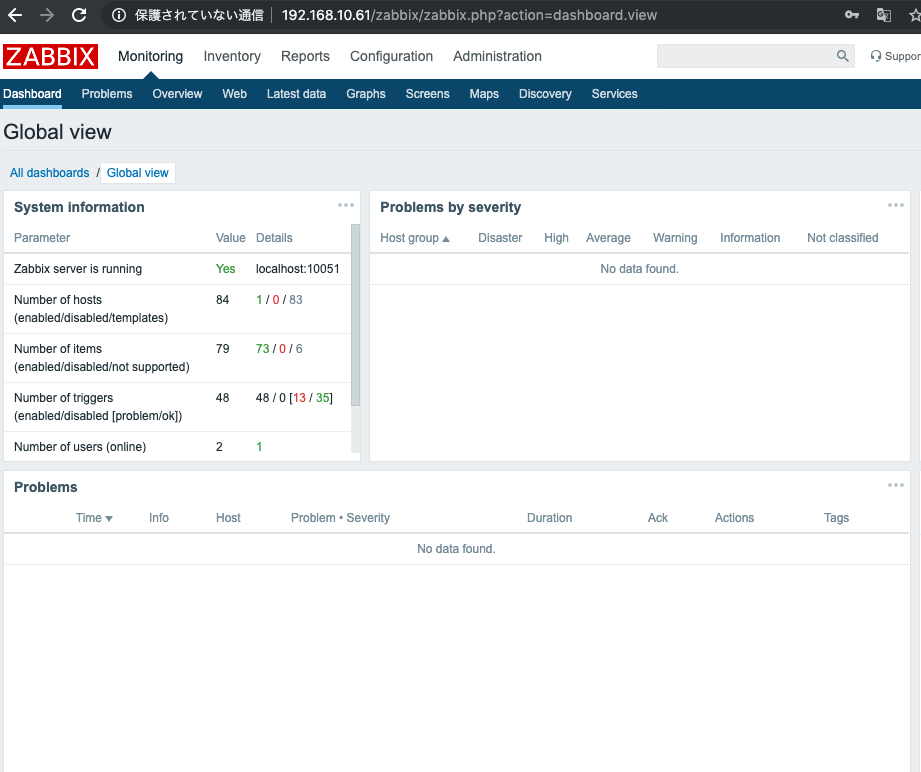Click the browser reload icon

coord(78,15)
